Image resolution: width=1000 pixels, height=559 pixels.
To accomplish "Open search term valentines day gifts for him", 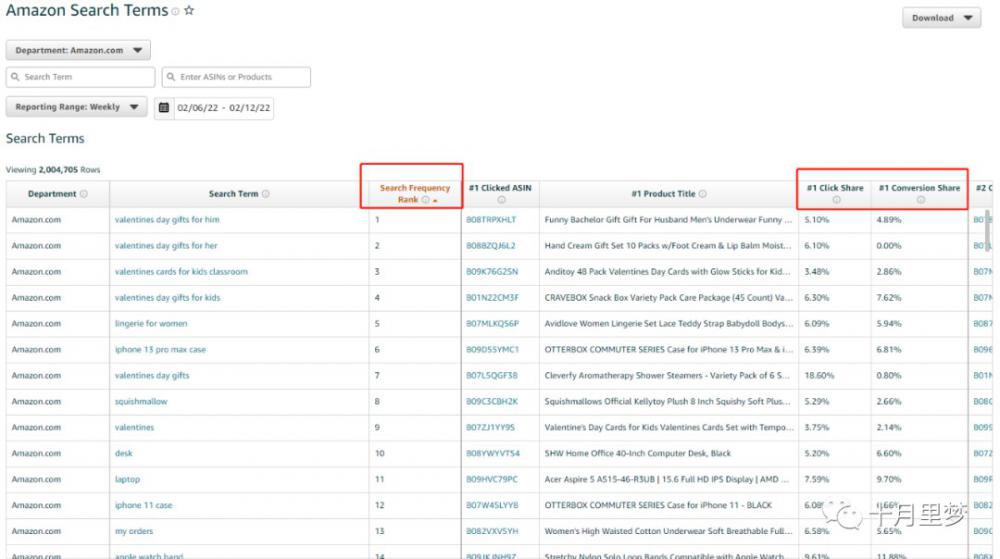I will (167, 219).
